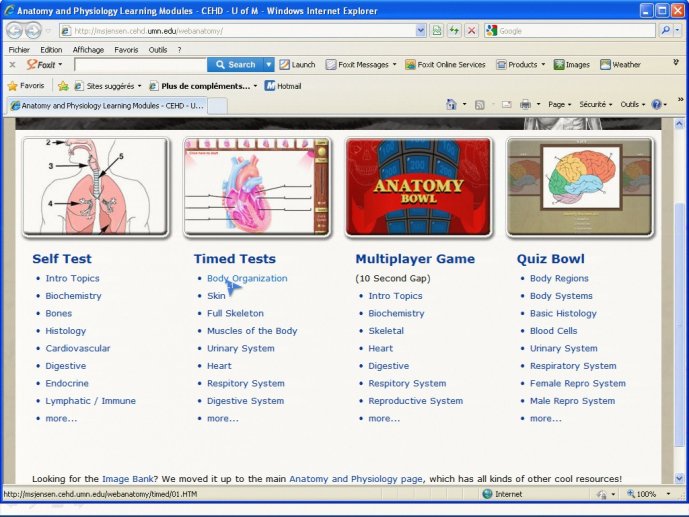Open the Sécurité dropdown menu
The height and width of the screenshot is (517, 689).
[595, 105]
